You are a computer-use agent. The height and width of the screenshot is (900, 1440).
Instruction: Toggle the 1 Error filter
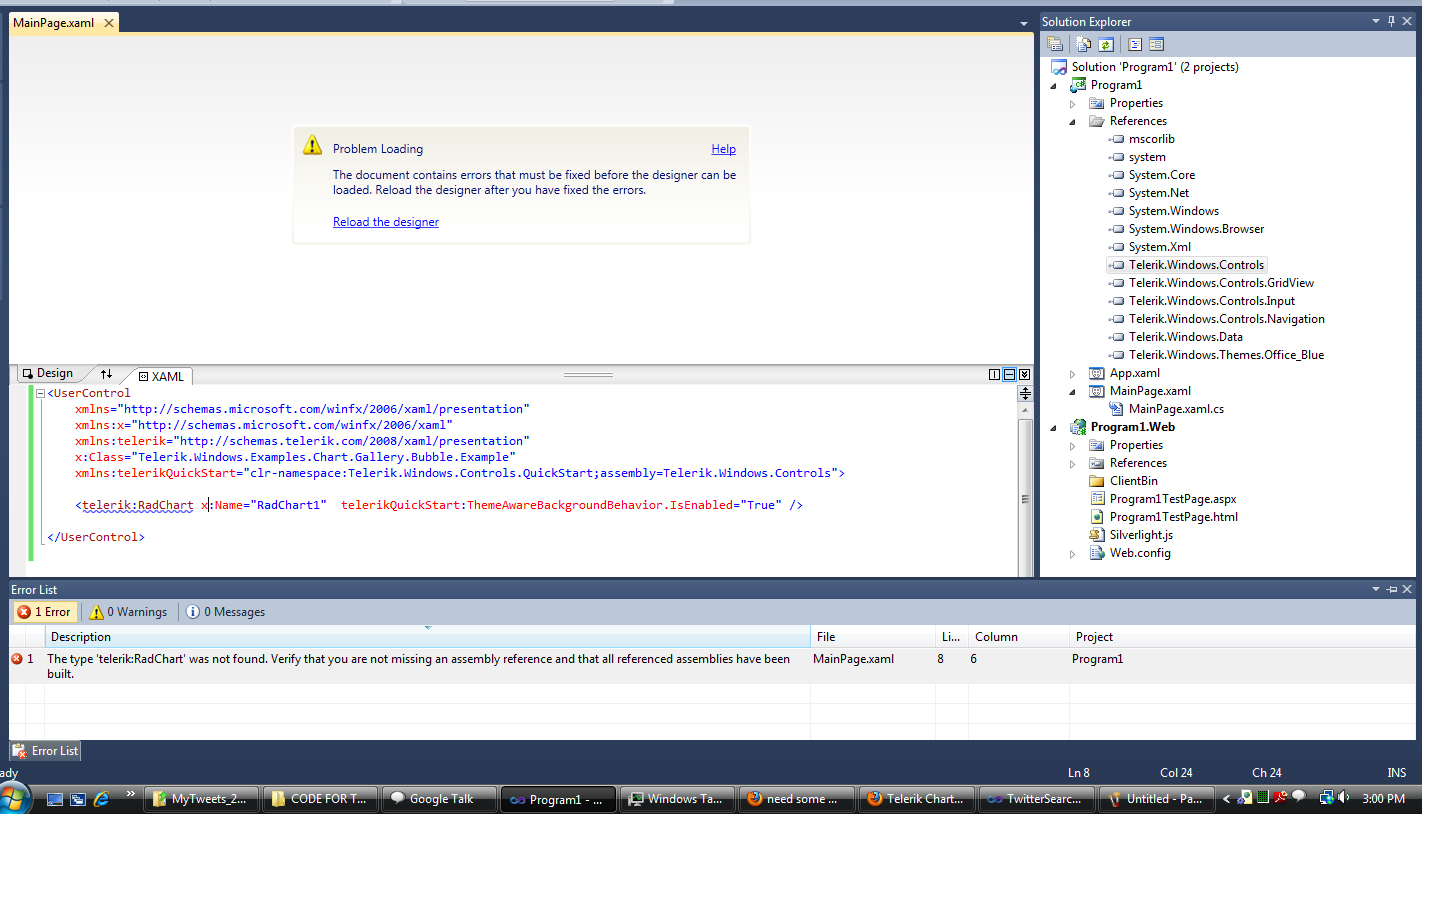44,612
